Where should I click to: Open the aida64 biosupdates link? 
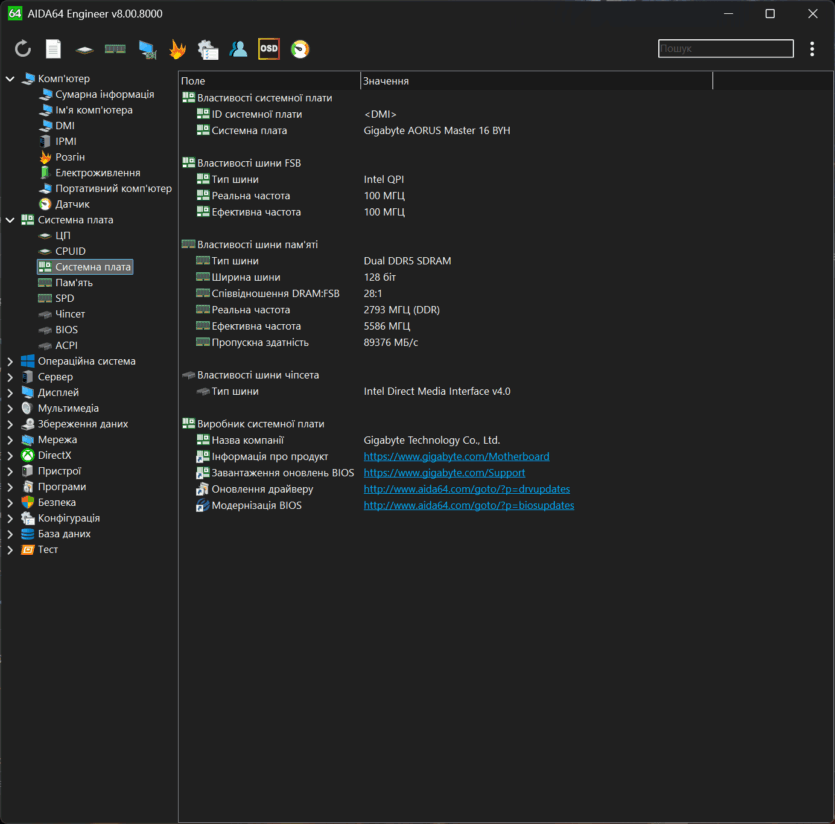point(468,506)
